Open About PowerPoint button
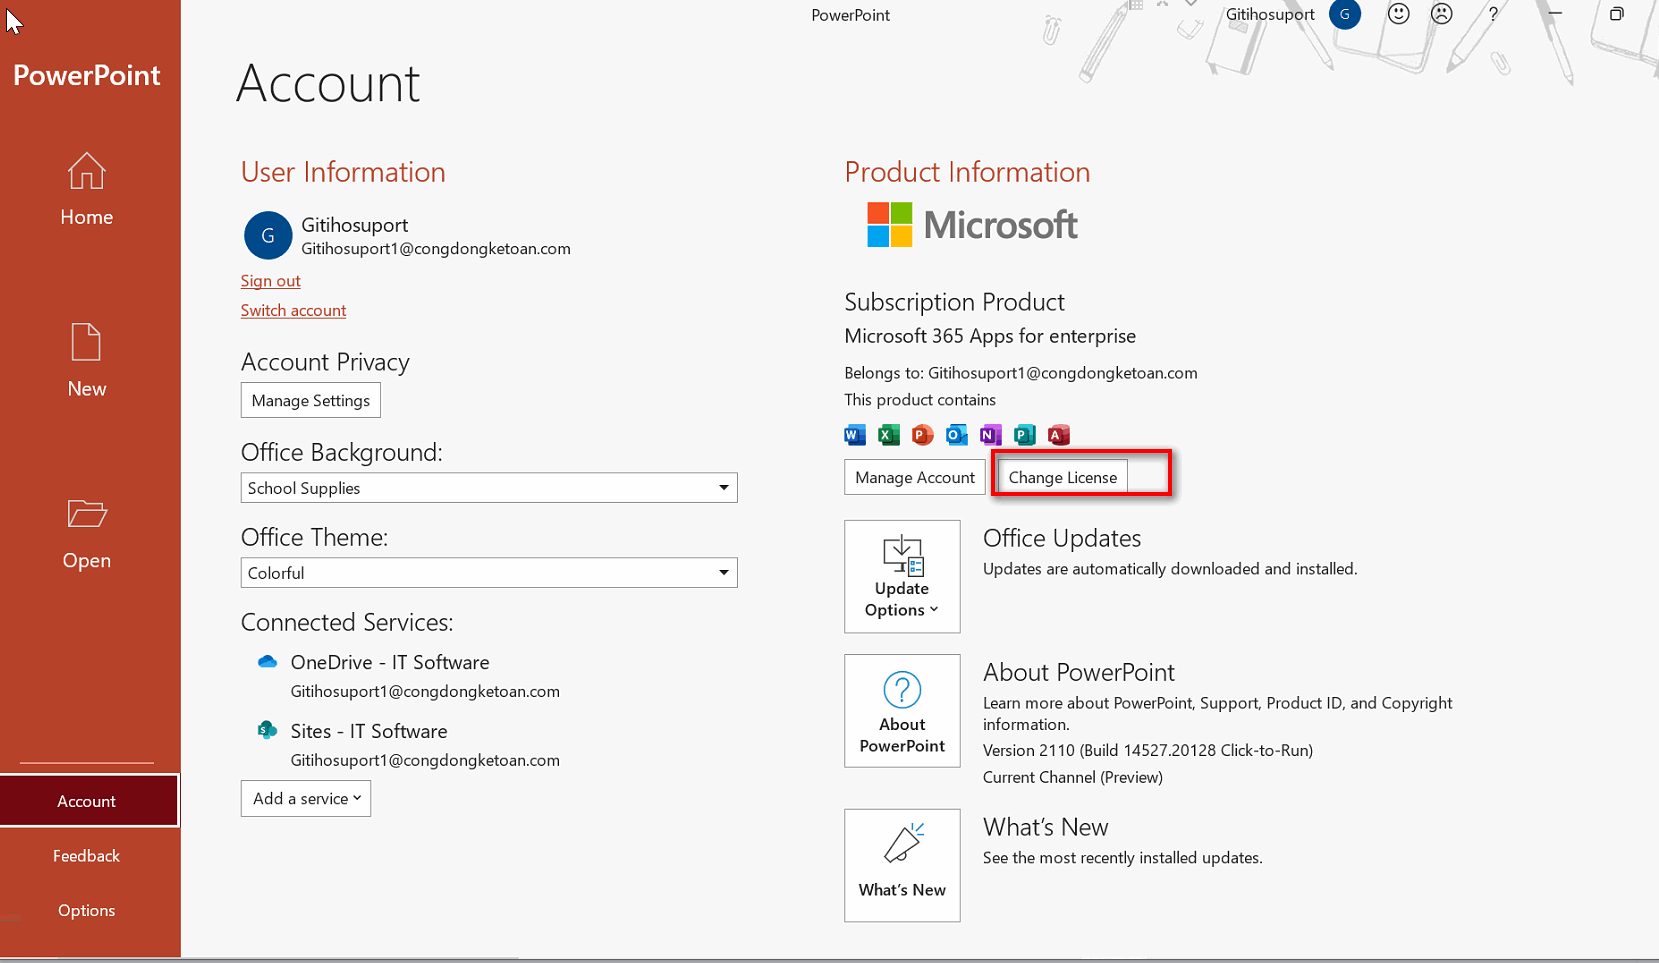 coord(902,711)
